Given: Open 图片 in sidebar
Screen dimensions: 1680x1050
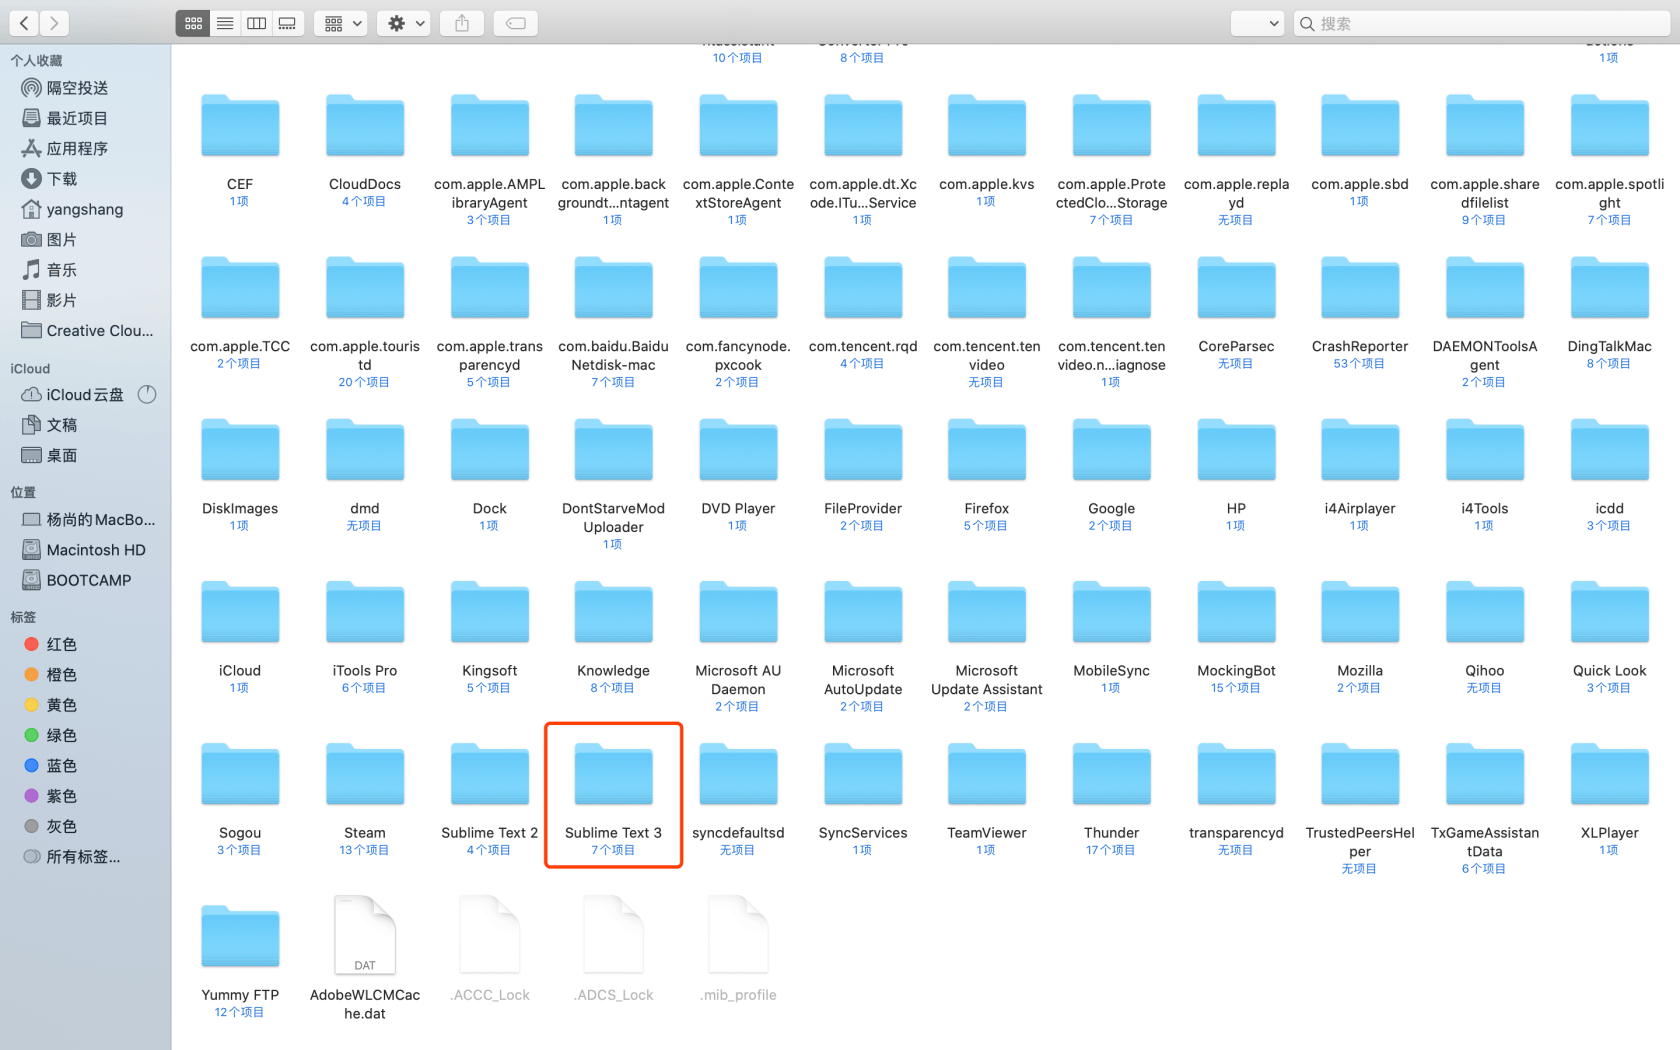Looking at the screenshot, I should point(62,240).
